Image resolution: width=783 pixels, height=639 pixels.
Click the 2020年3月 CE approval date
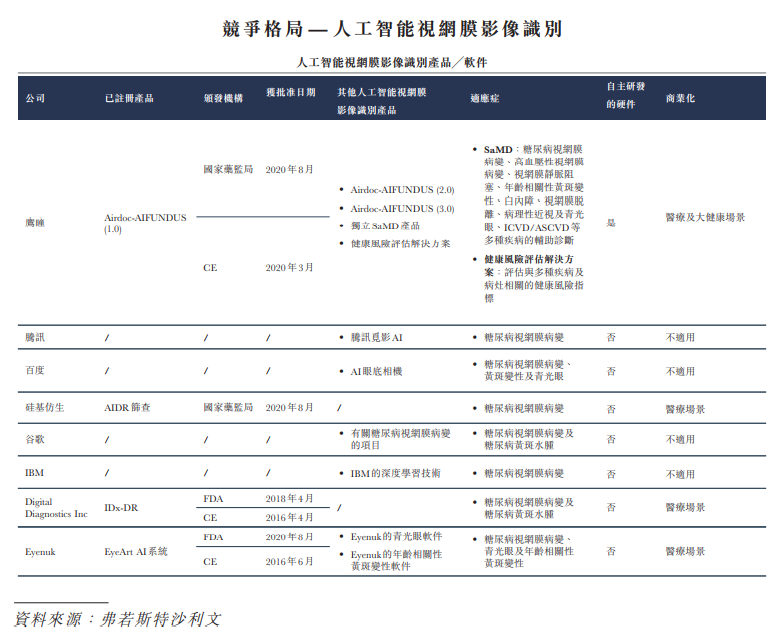[289, 268]
